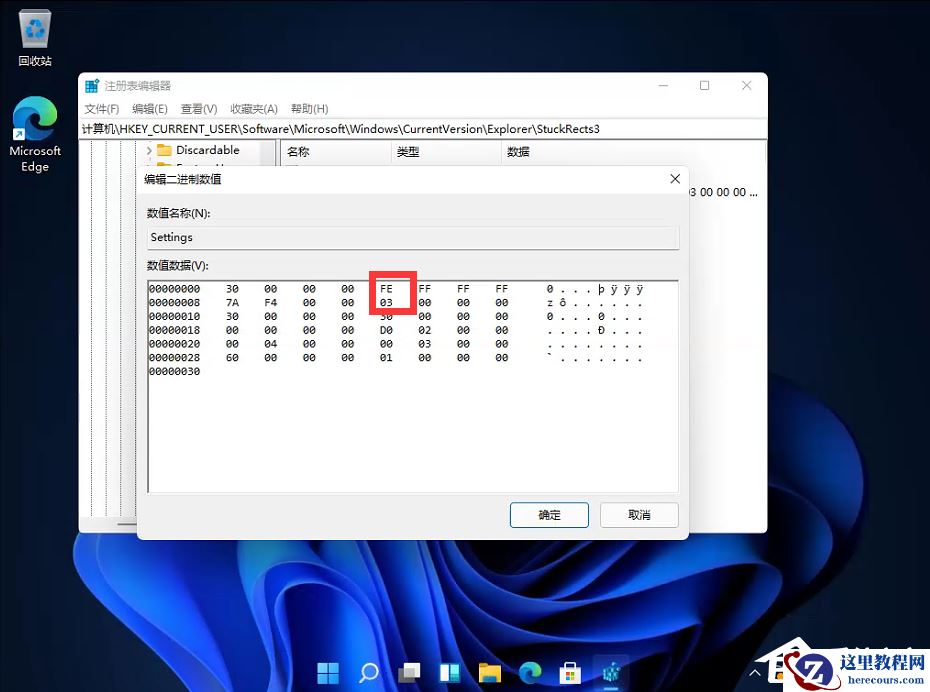
Task: Show hidden taskbar icons via the chevron
Action: (753, 673)
